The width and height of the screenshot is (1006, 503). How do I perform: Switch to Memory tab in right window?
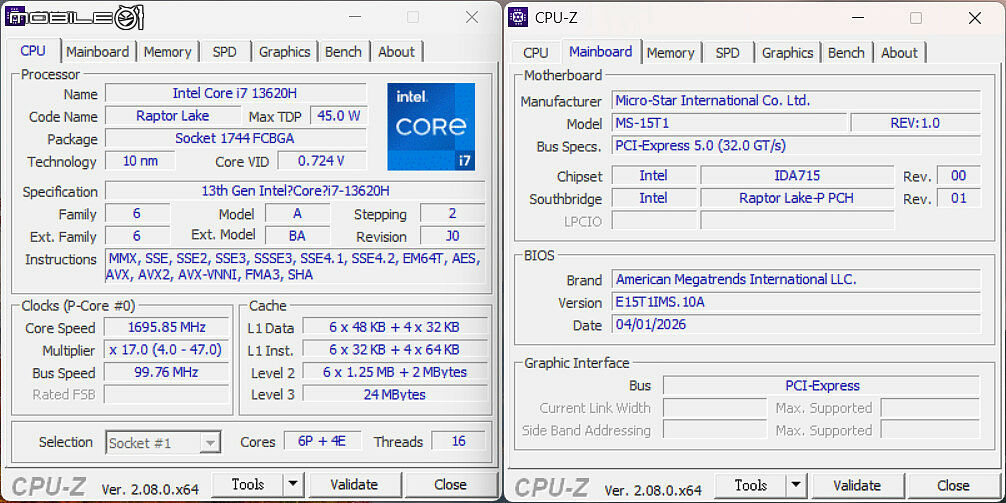click(670, 53)
